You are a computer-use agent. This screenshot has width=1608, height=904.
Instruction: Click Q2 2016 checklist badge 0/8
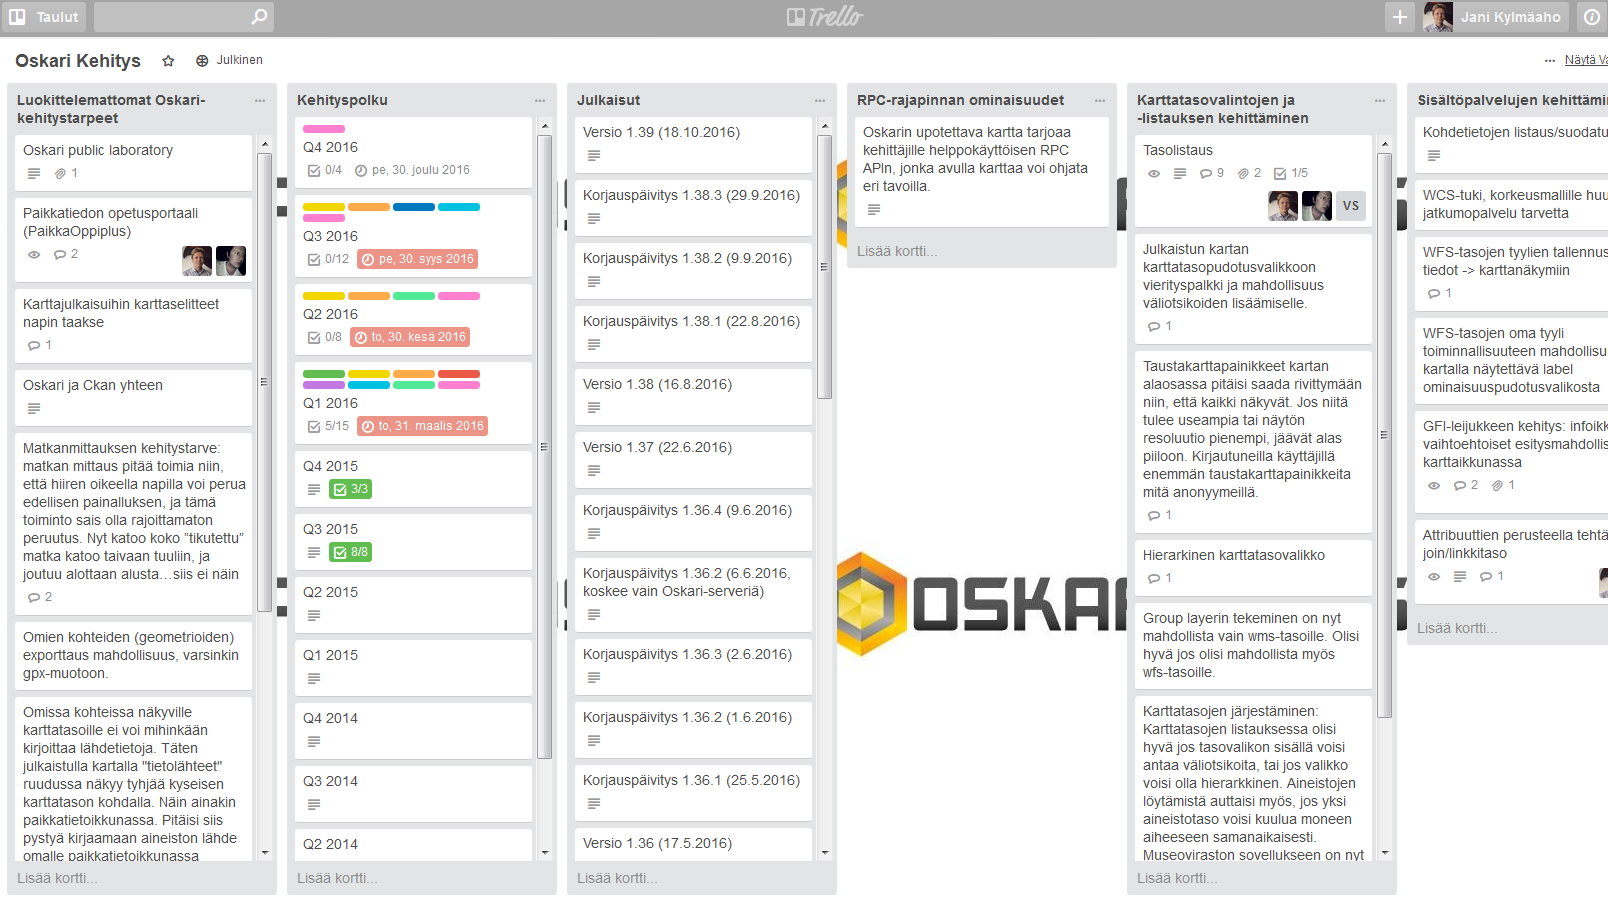(x=324, y=337)
